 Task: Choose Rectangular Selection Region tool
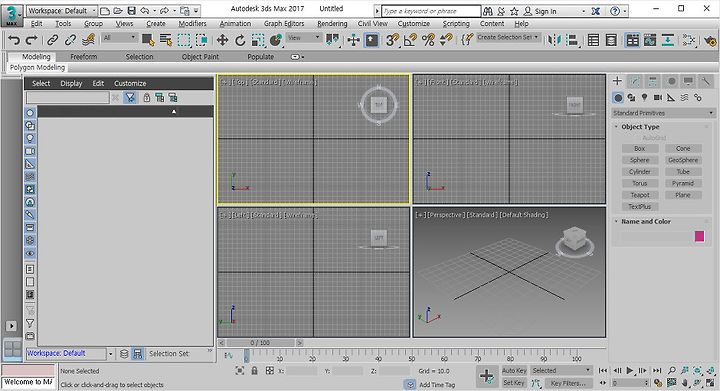(184, 40)
